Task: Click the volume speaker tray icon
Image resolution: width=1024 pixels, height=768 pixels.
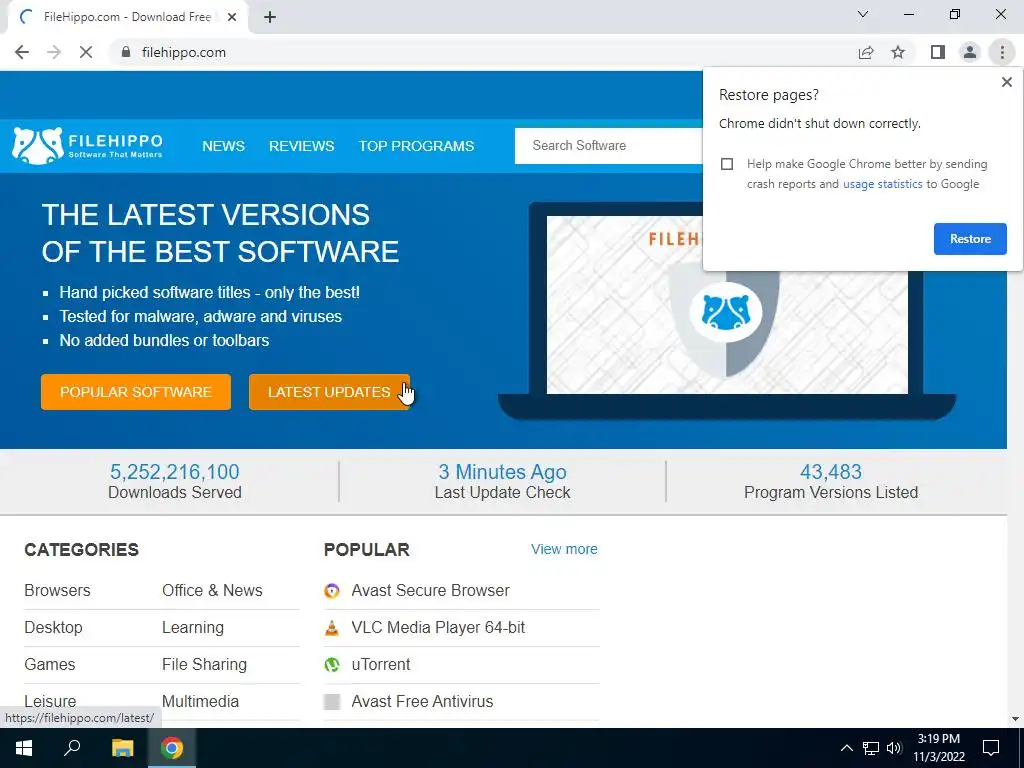Action: (894, 748)
